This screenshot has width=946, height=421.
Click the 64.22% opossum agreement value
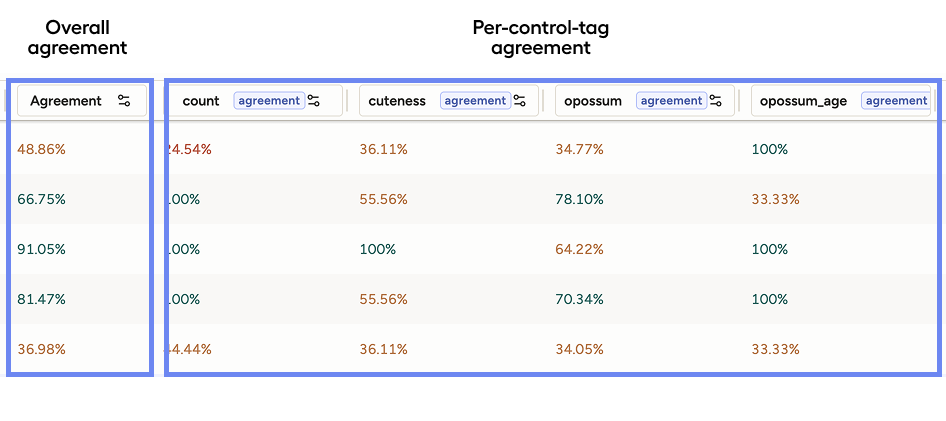pos(580,249)
